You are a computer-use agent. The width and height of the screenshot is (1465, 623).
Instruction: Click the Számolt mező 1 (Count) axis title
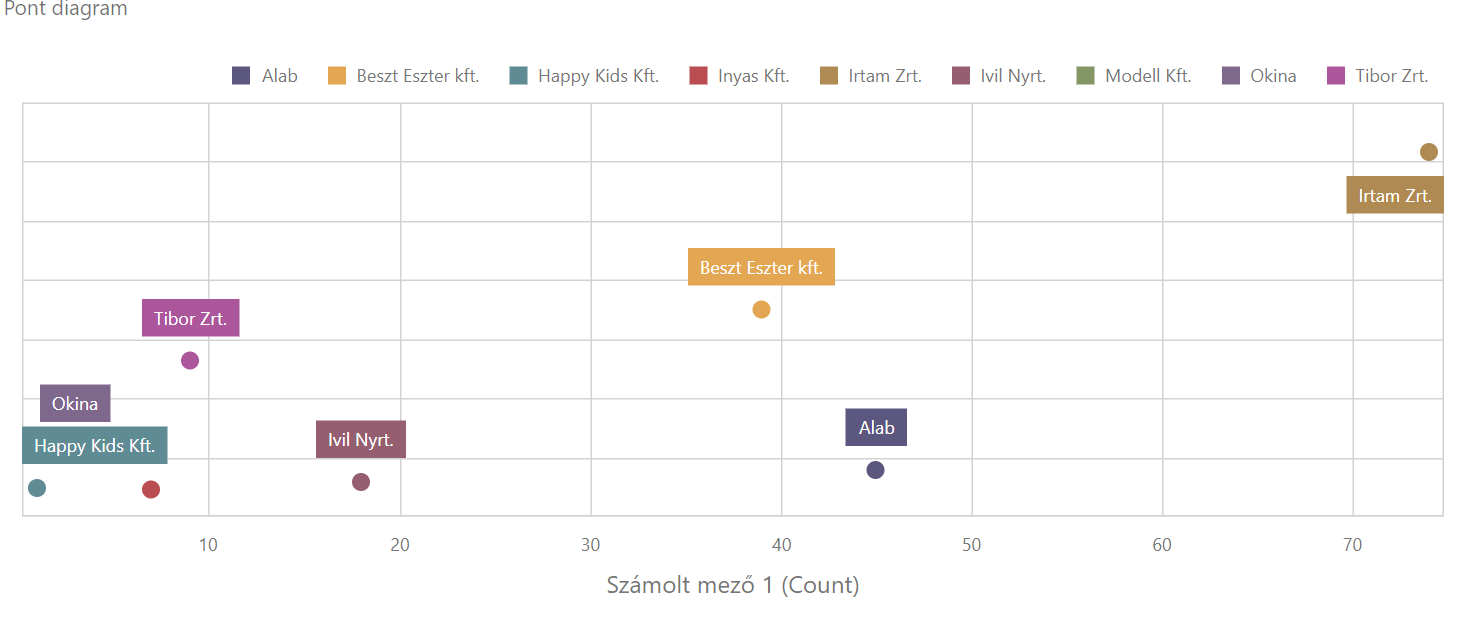(x=733, y=585)
